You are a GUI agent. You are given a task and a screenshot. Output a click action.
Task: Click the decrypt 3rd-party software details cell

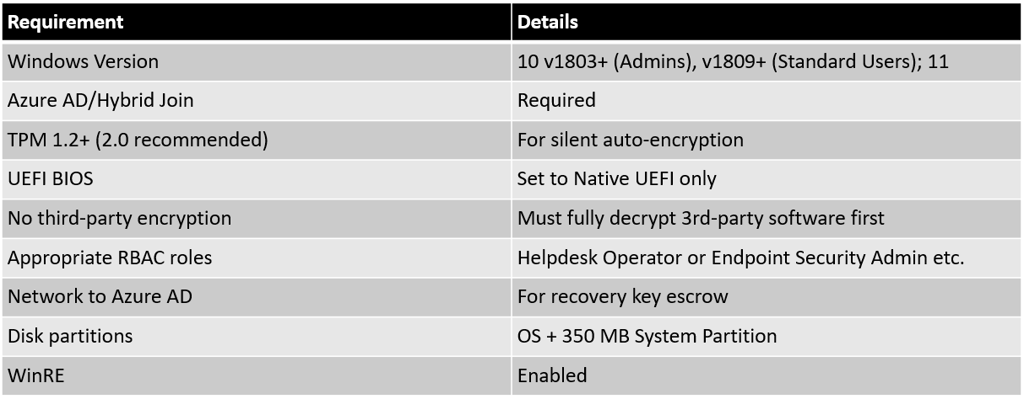[766, 218]
